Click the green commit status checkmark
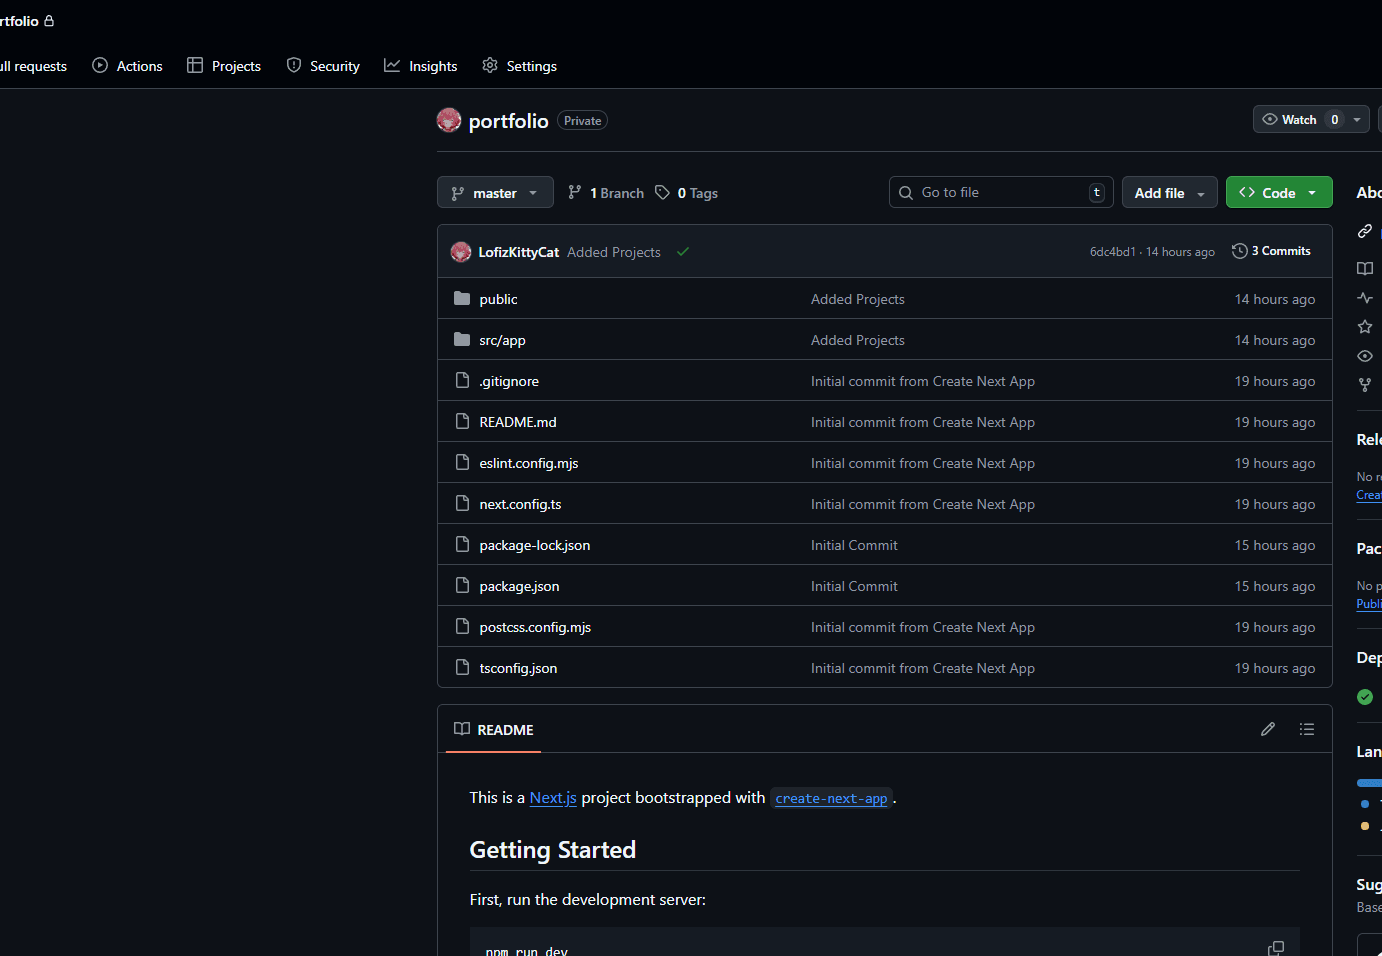Screen dimensions: 1382x956 (x=683, y=252)
